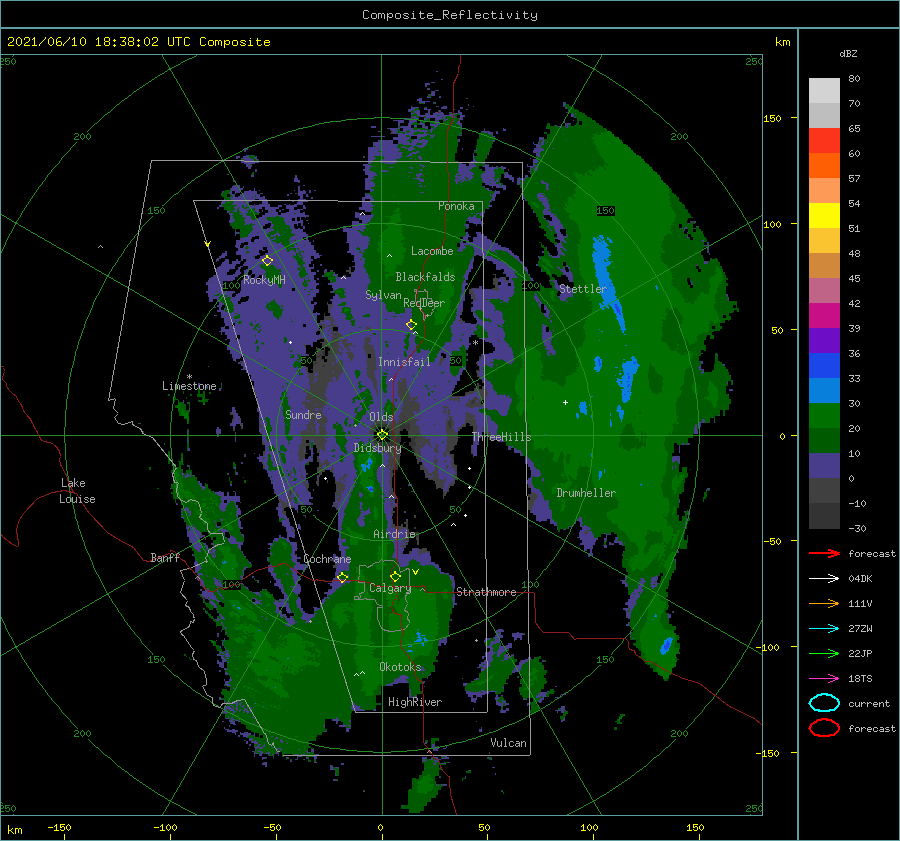
Task: Click the Limestone label
Action: pos(189,386)
